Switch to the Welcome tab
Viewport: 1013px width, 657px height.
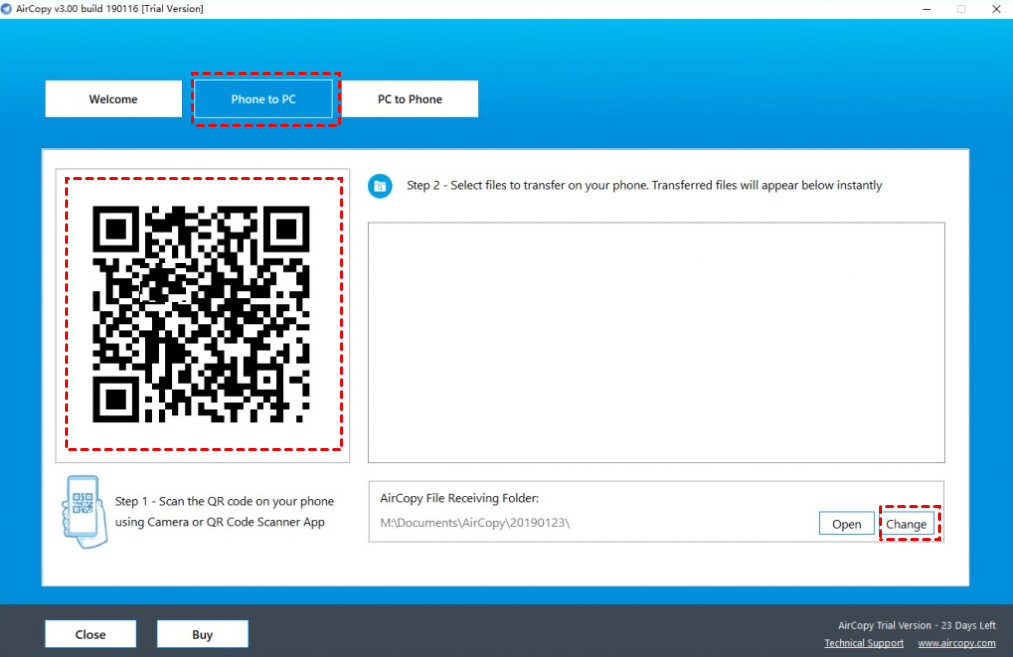pyautogui.click(x=113, y=99)
